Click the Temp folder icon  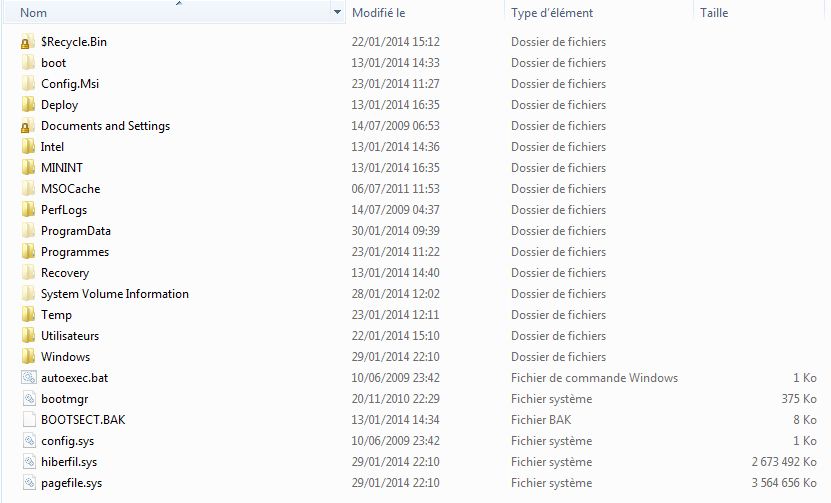pyautogui.click(x=28, y=315)
